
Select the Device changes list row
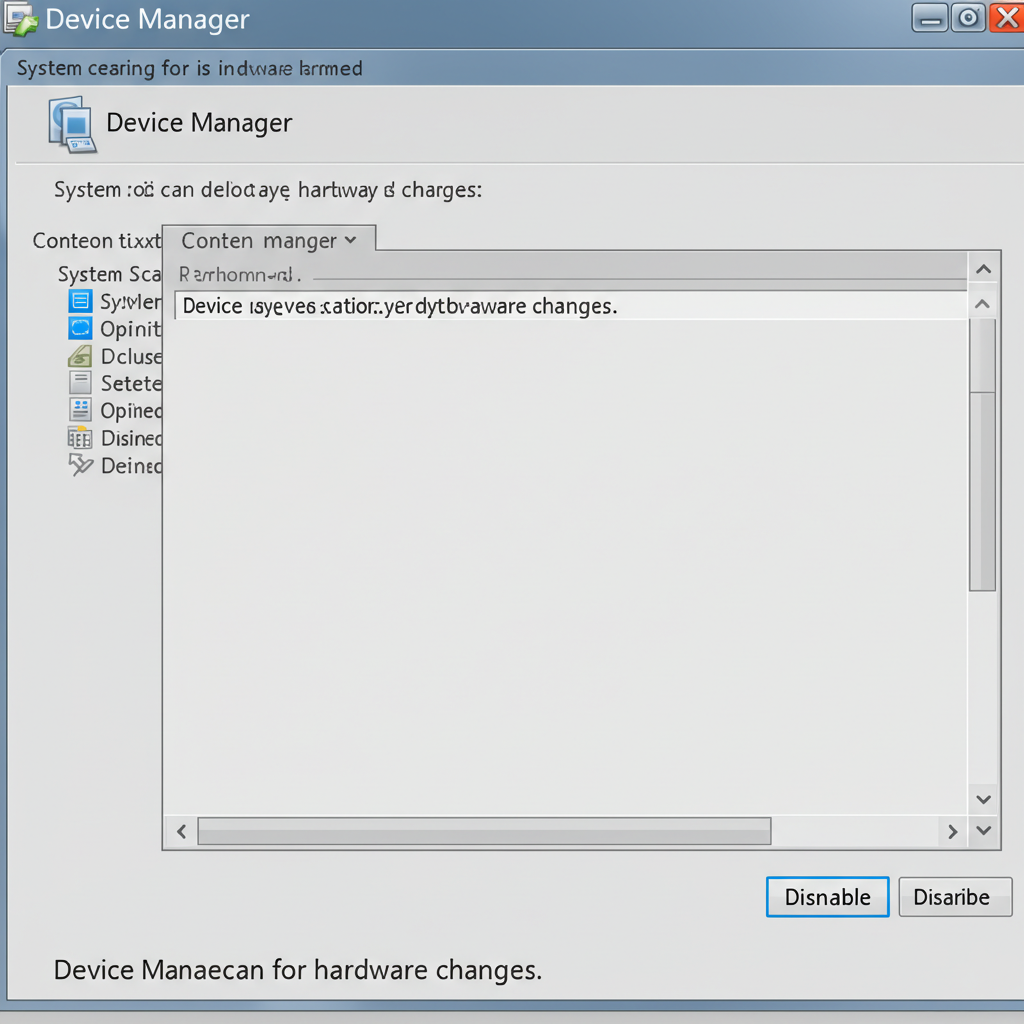[x=571, y=306]
